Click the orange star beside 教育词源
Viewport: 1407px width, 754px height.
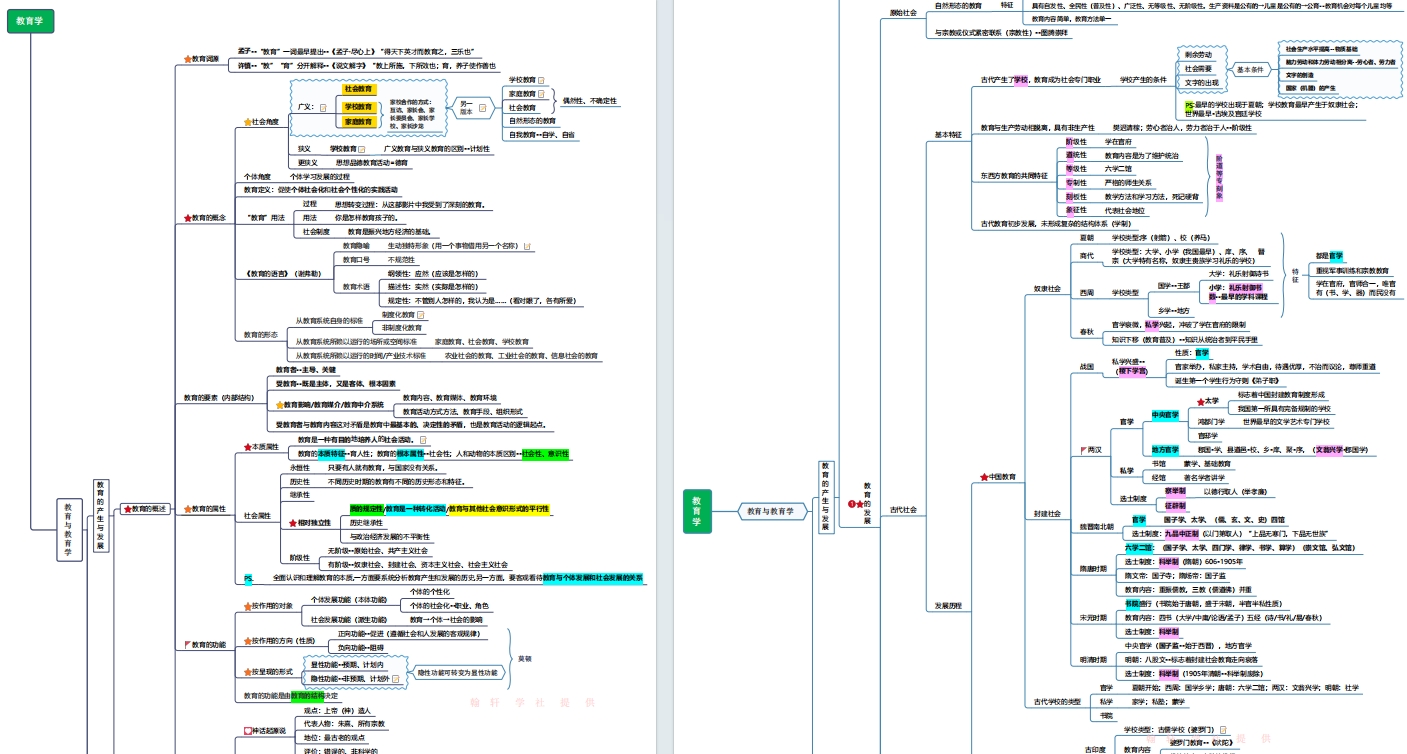[x=187, y=59]
